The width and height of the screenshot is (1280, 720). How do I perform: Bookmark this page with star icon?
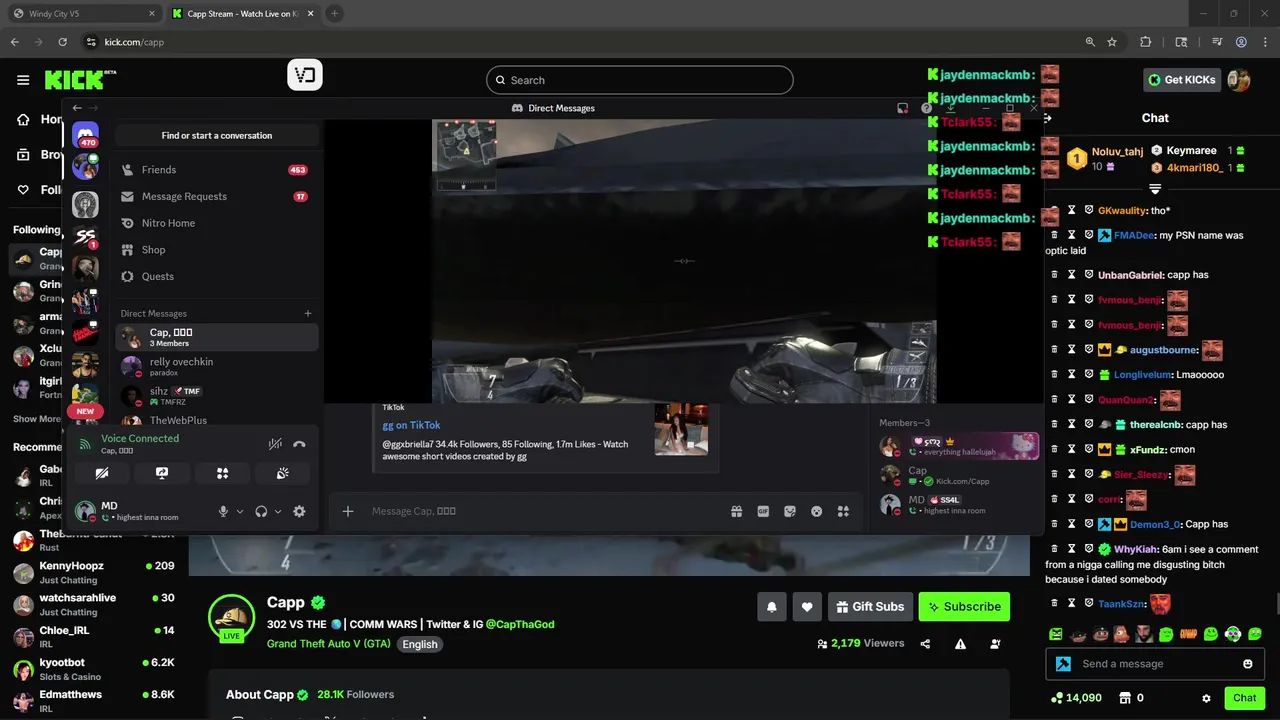[x=1112, y=42]
